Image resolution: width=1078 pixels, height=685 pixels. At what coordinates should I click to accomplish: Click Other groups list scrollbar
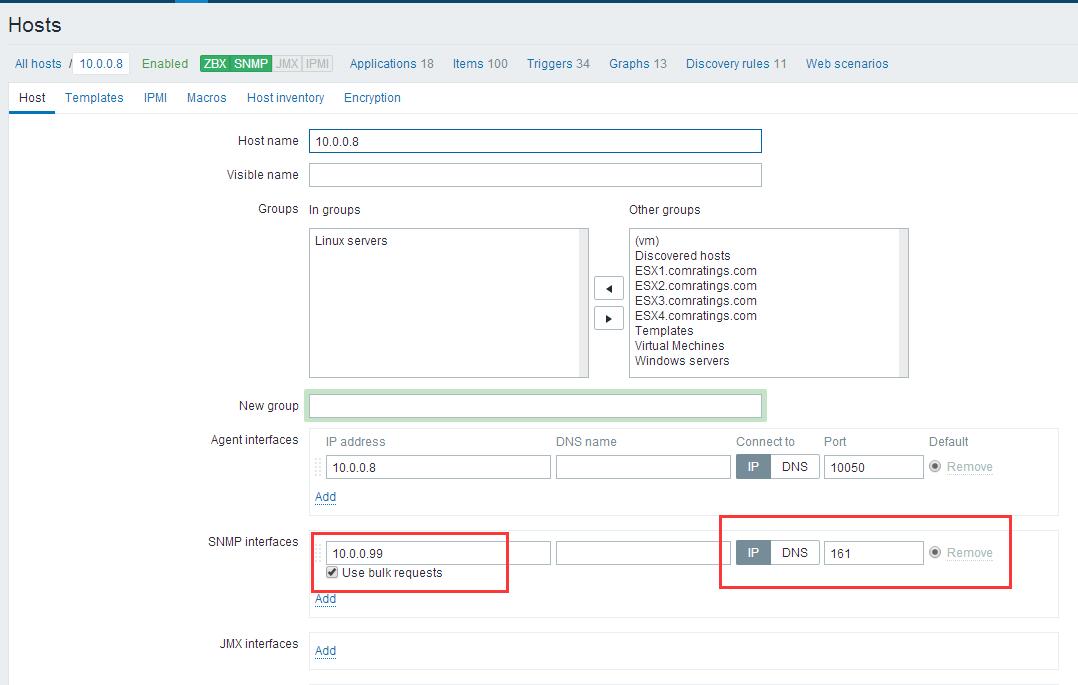point(903,303)
